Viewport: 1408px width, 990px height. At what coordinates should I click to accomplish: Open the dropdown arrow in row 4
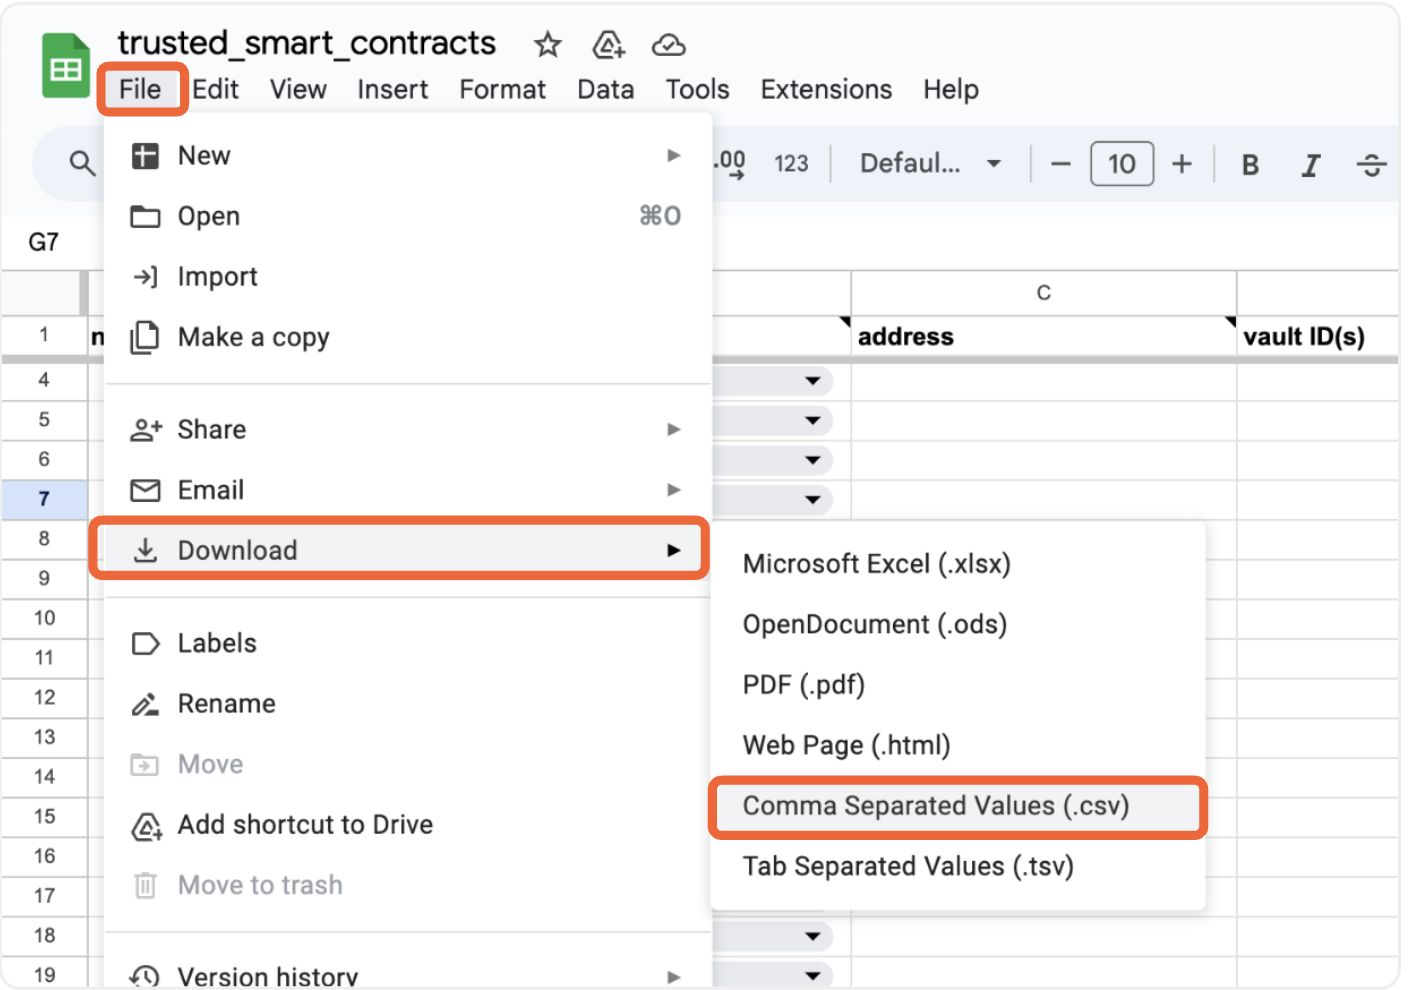tap(813, 381)
